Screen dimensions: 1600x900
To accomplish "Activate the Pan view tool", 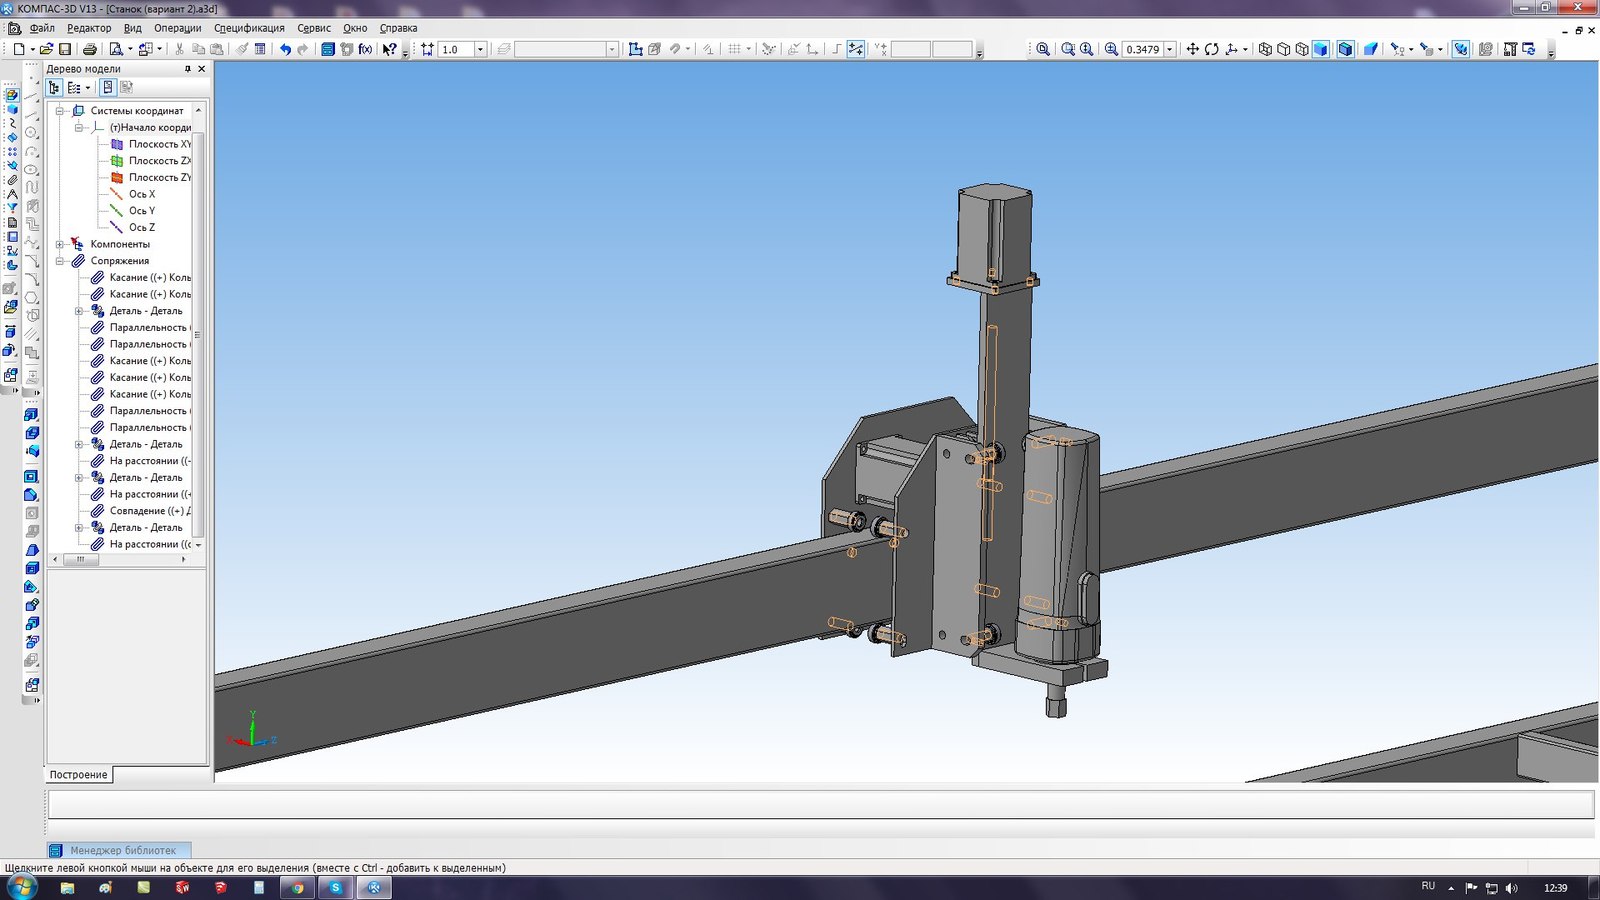I will click(1192, 49).
